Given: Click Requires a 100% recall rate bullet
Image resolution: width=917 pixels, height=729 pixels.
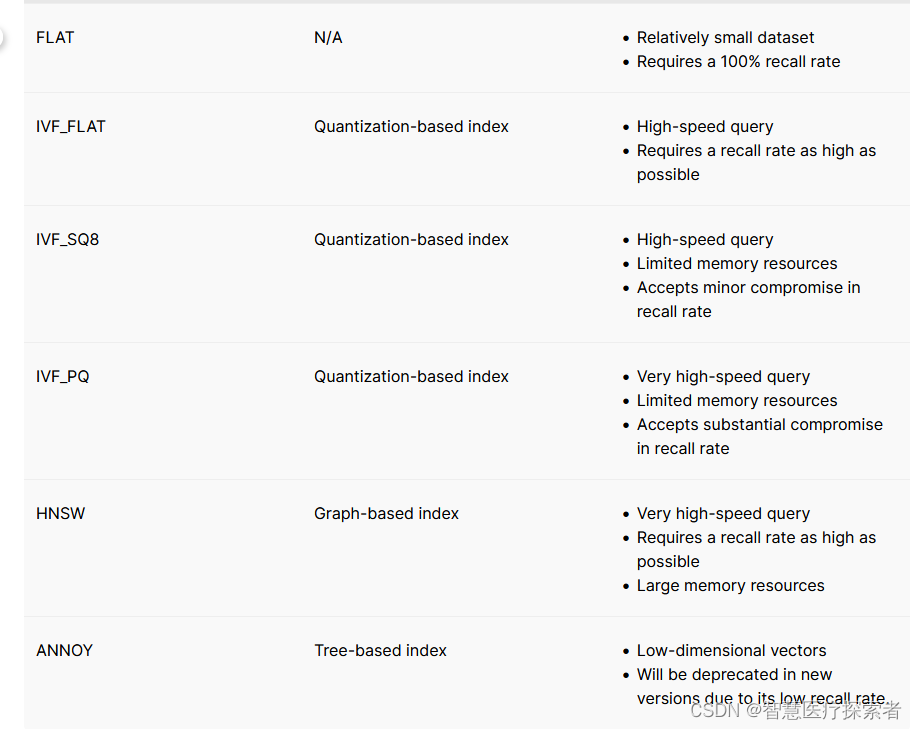Looking at the screenshot, I should [x=738, y=61].
